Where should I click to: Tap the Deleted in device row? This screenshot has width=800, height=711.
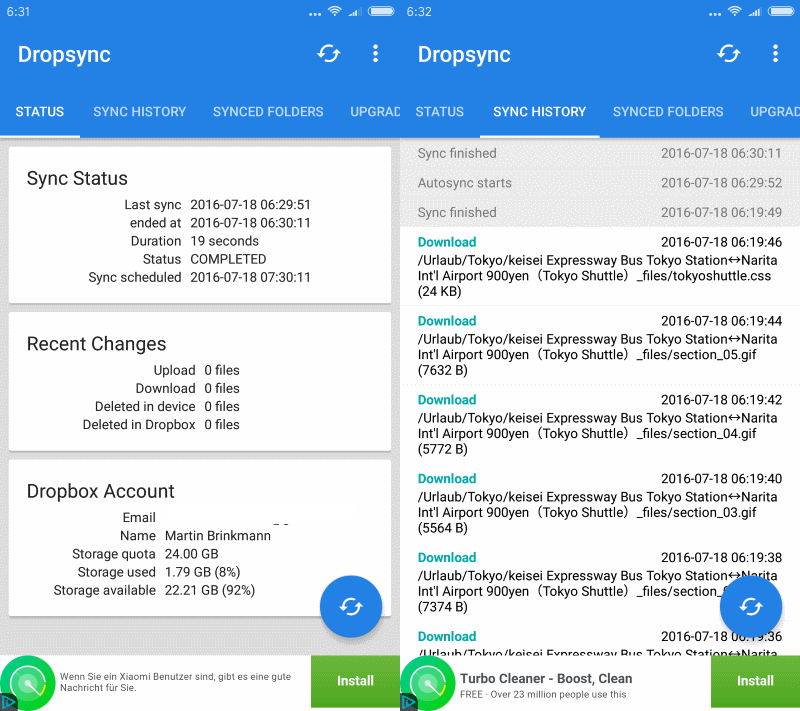[x=167, y=407]
